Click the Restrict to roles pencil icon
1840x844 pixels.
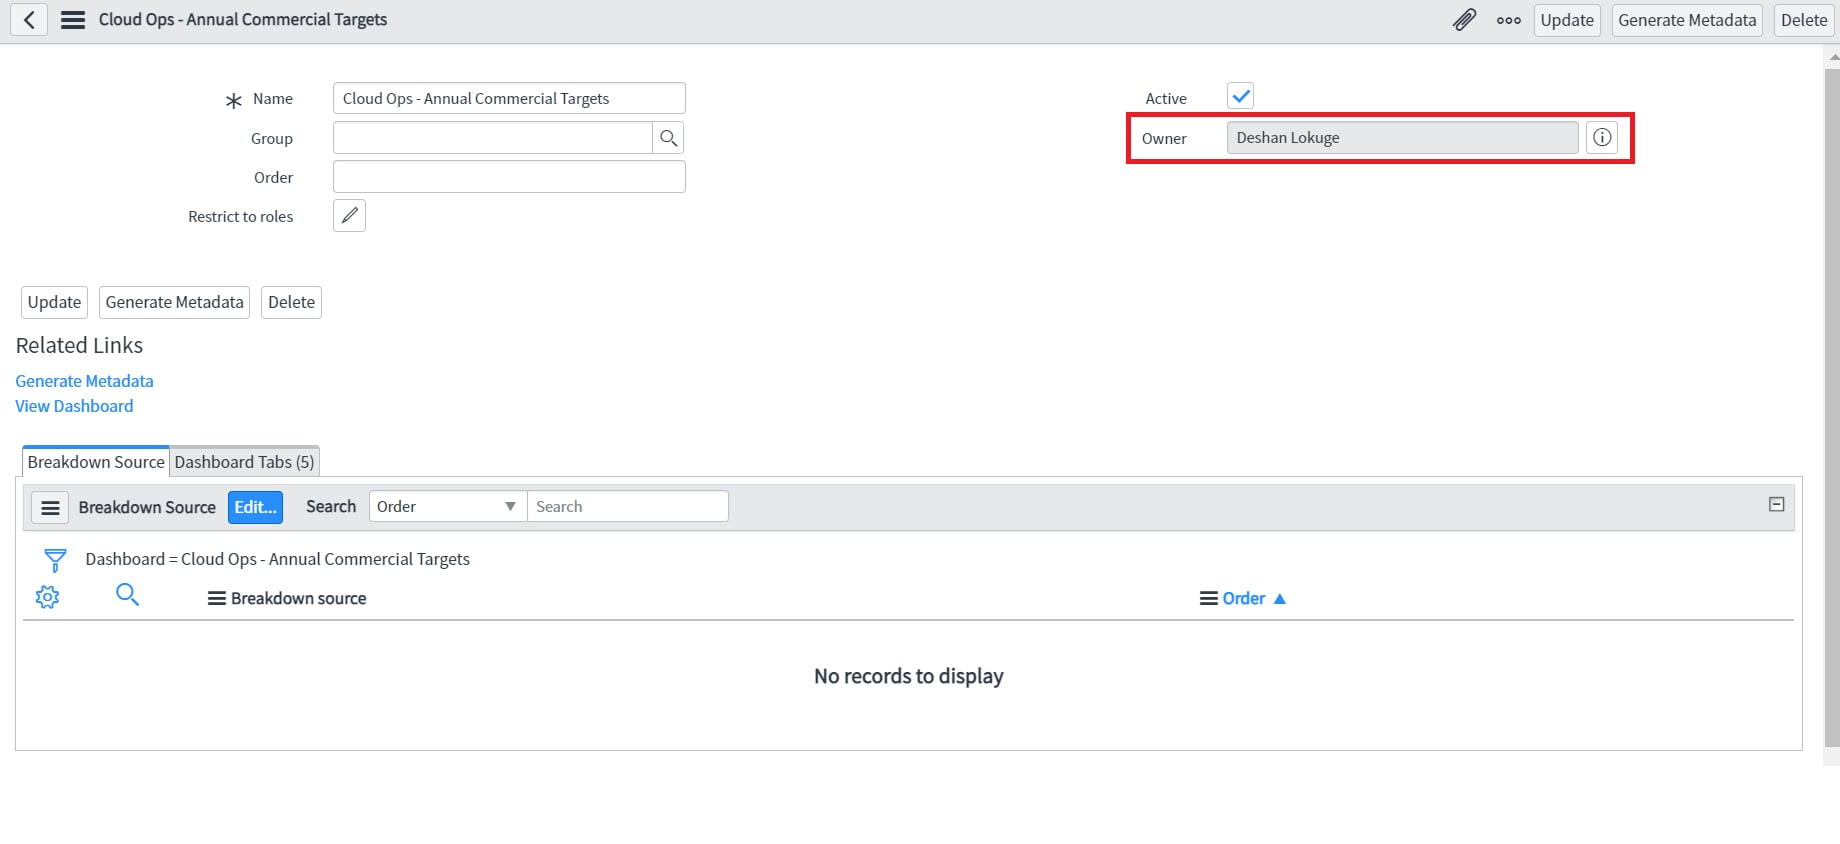point(349,216)
